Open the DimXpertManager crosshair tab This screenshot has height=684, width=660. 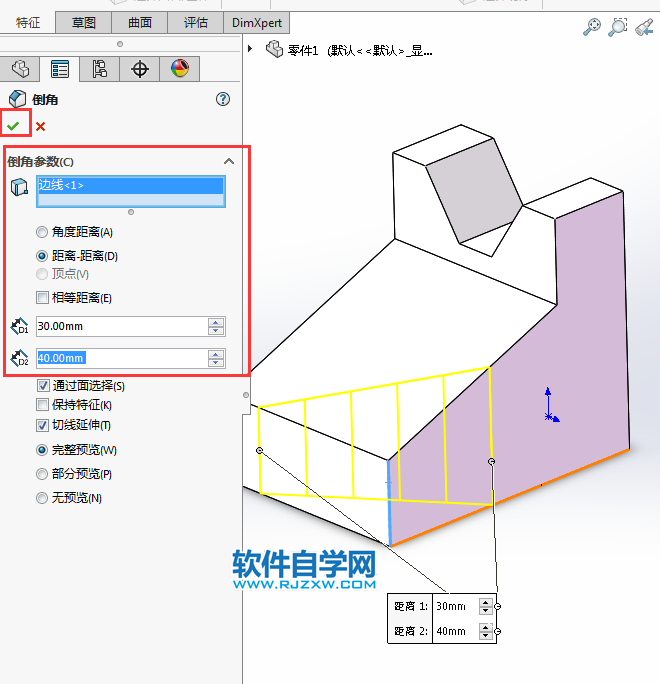click(140, 69)
